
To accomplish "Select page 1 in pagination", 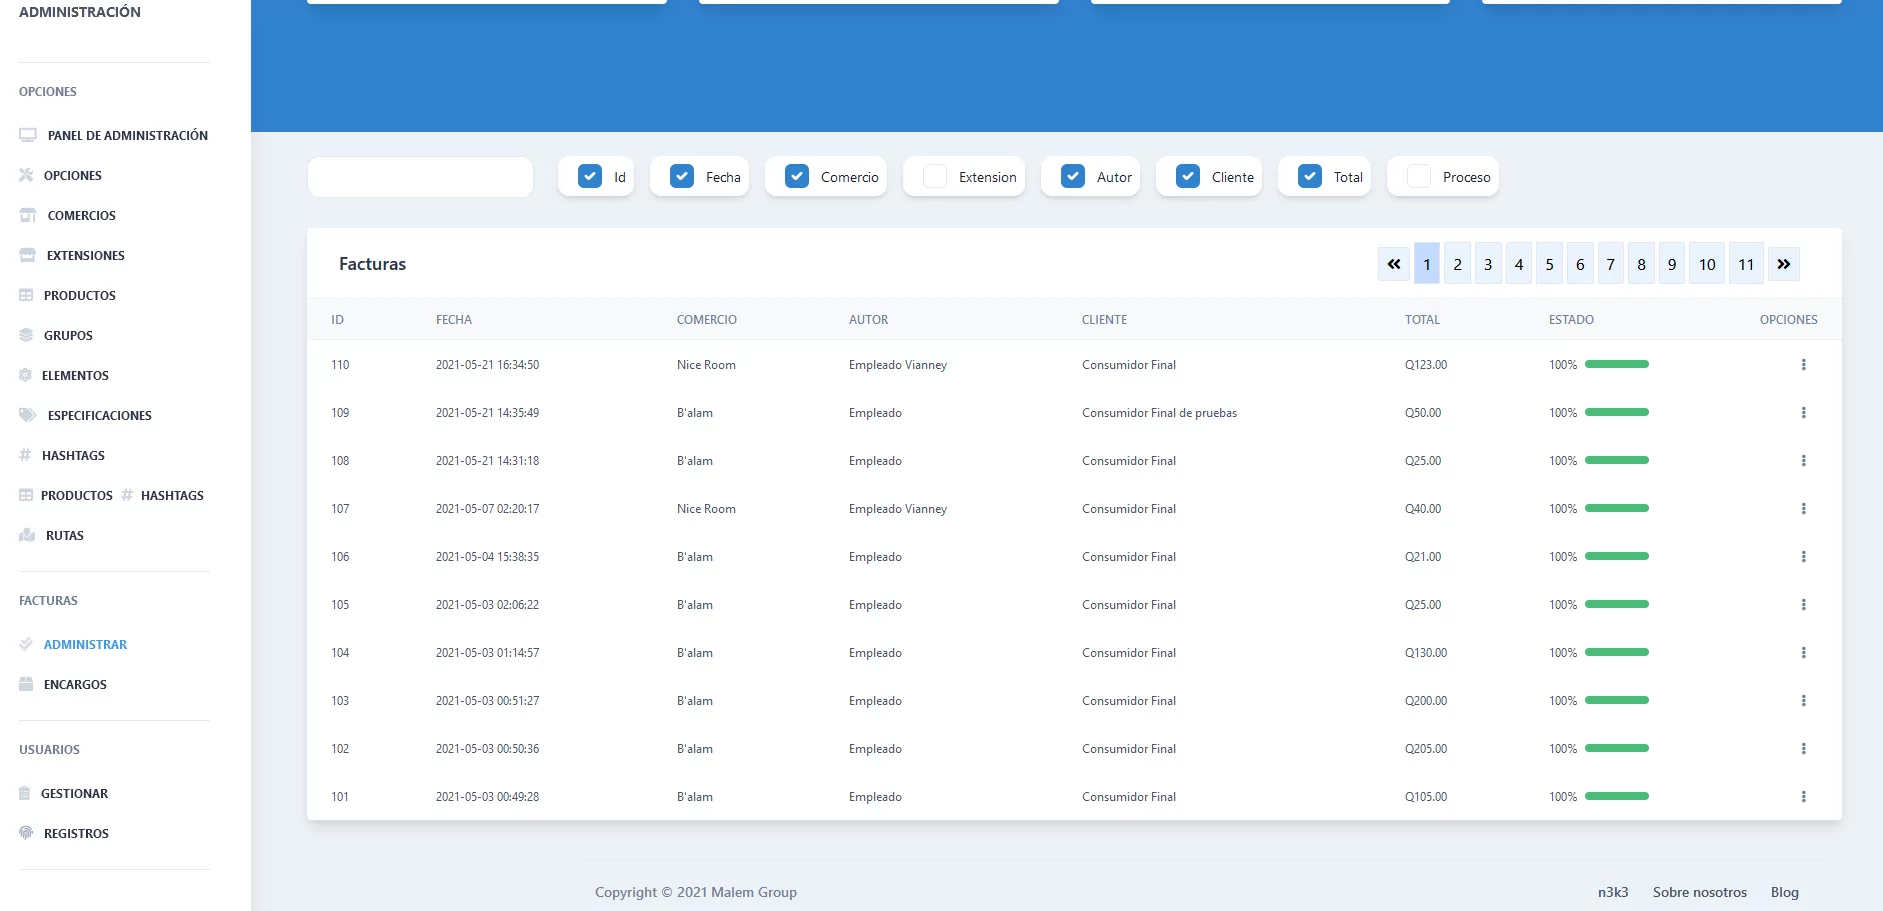I will click(x=1427, y=264).
